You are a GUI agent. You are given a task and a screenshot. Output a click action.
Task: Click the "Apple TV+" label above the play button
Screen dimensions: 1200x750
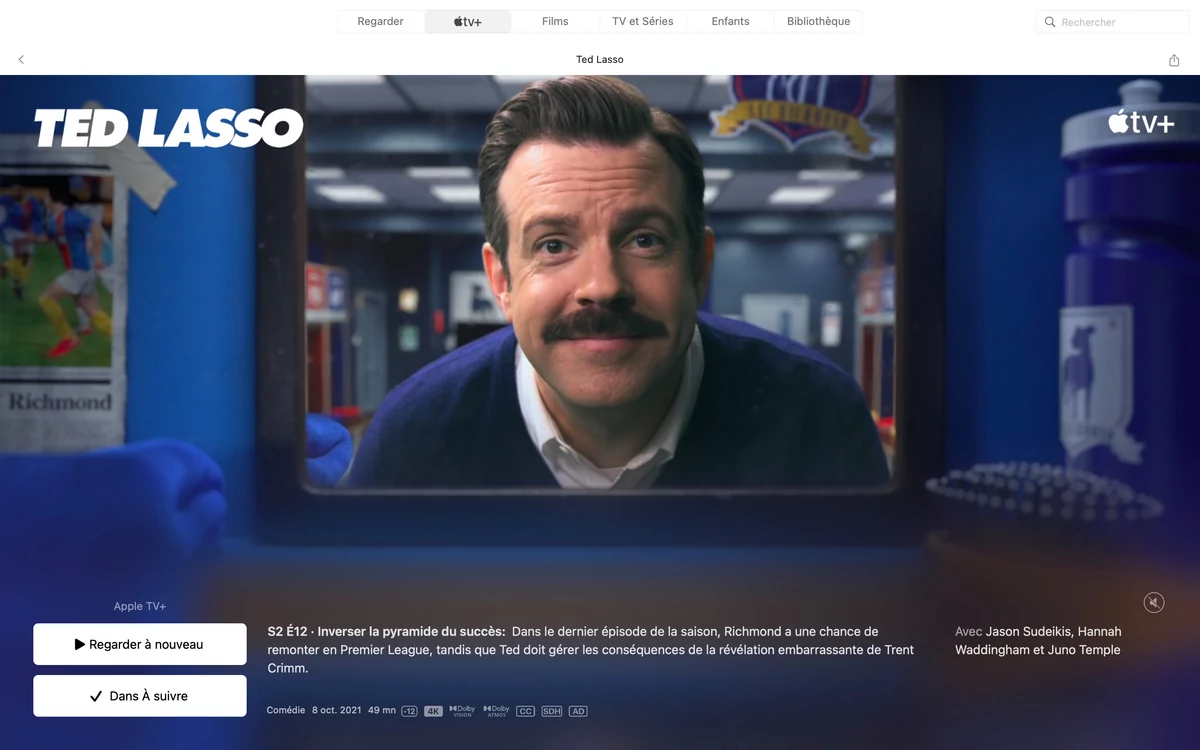click(140, 607)
